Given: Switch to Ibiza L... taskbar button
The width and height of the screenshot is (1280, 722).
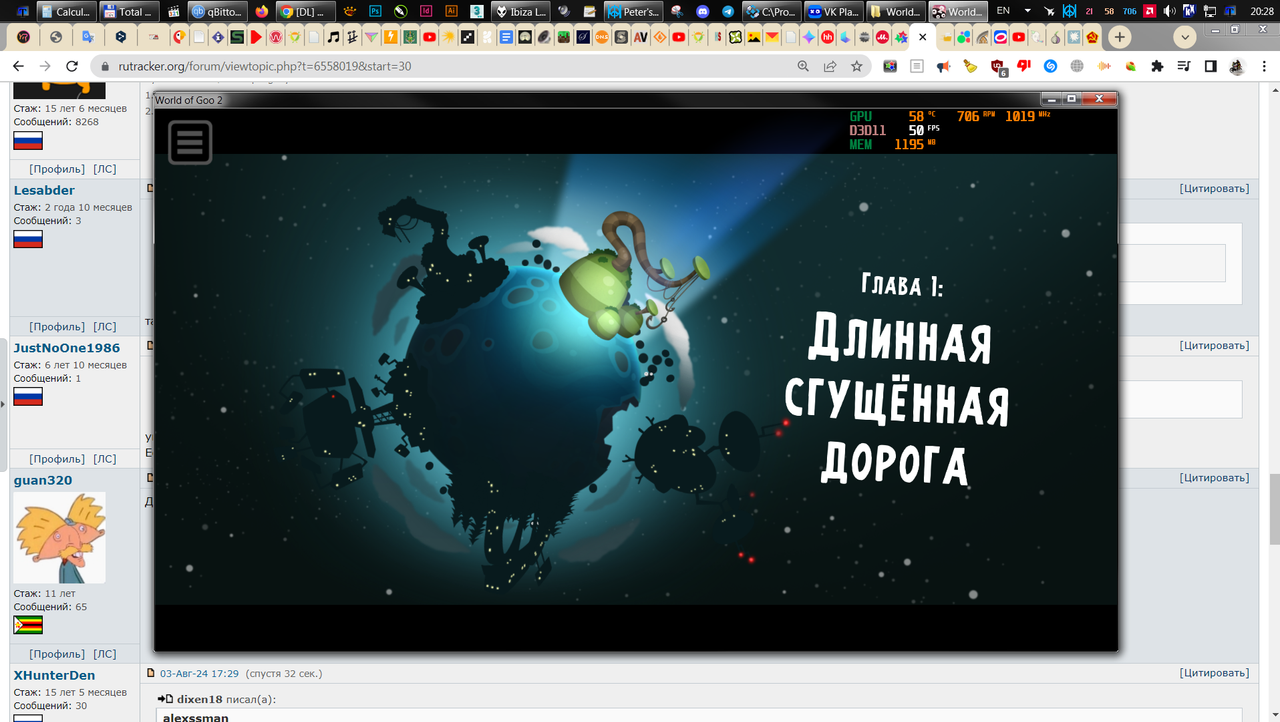Looking at the screenshot, I should (x=520, y=12).
